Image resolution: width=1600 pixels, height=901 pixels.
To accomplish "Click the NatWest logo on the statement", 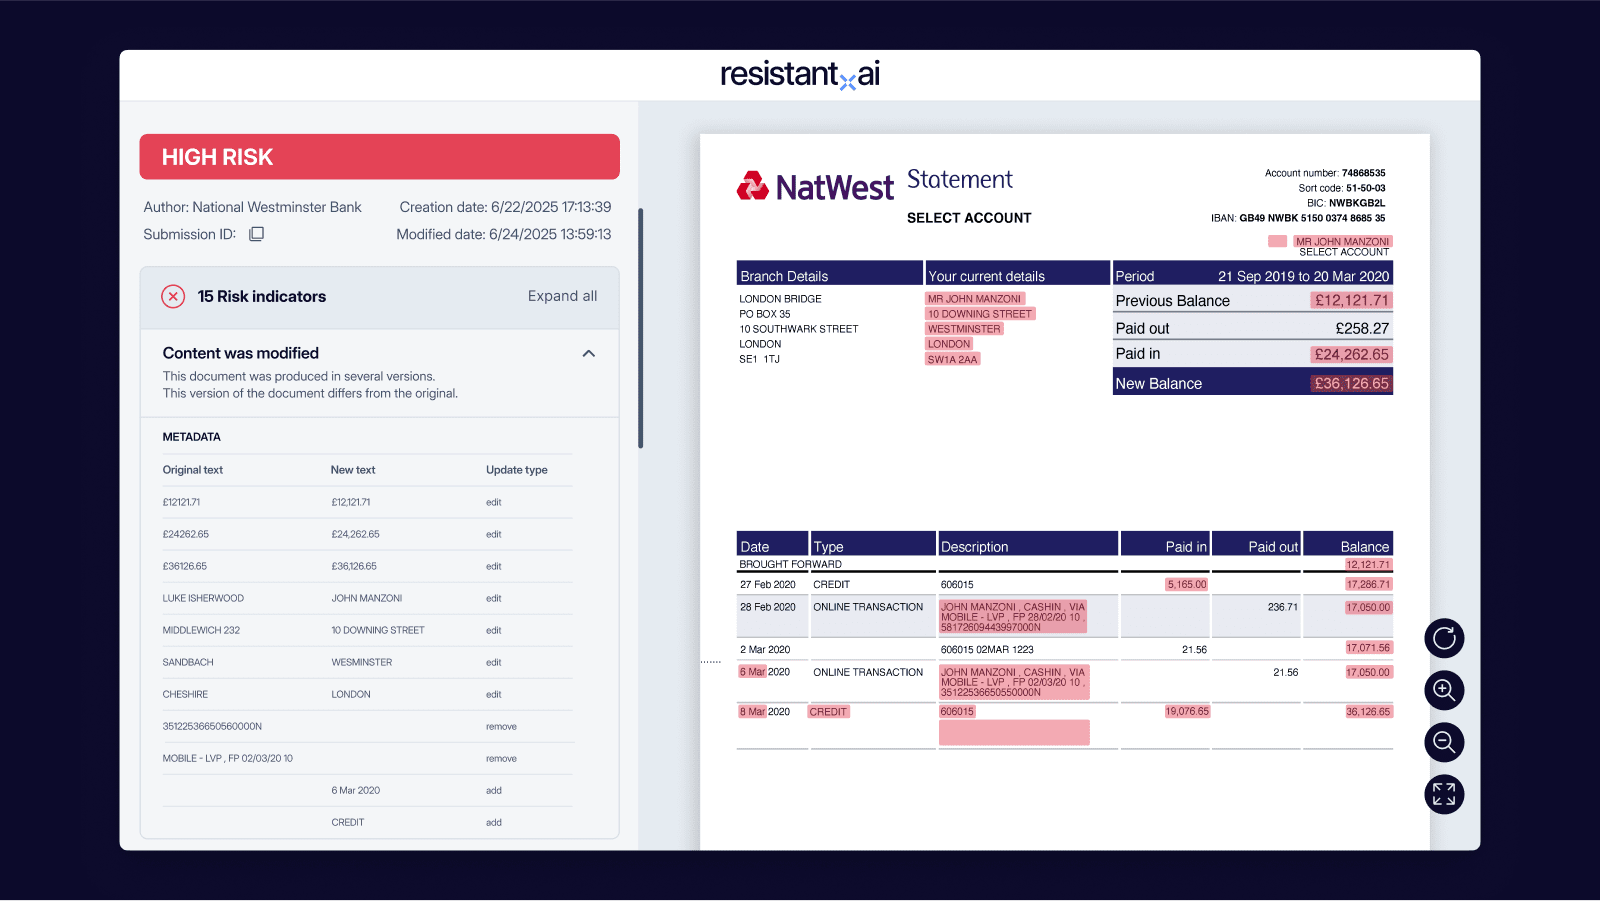I will [815, 187].
